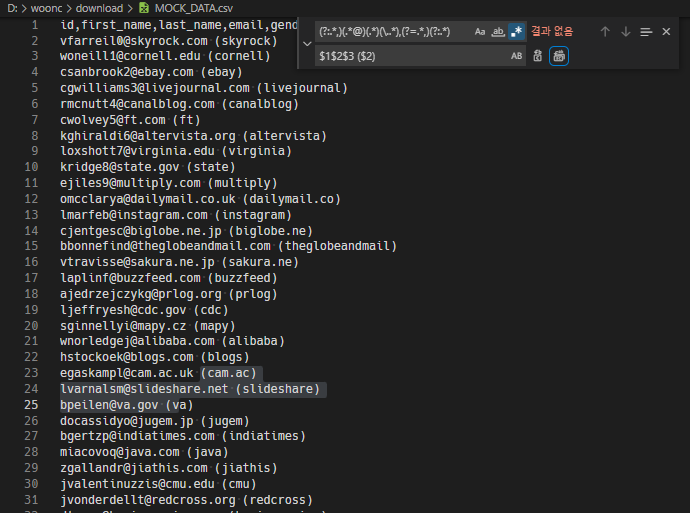Close the find and replace widget
690x513 pixels.
point(666,32)
